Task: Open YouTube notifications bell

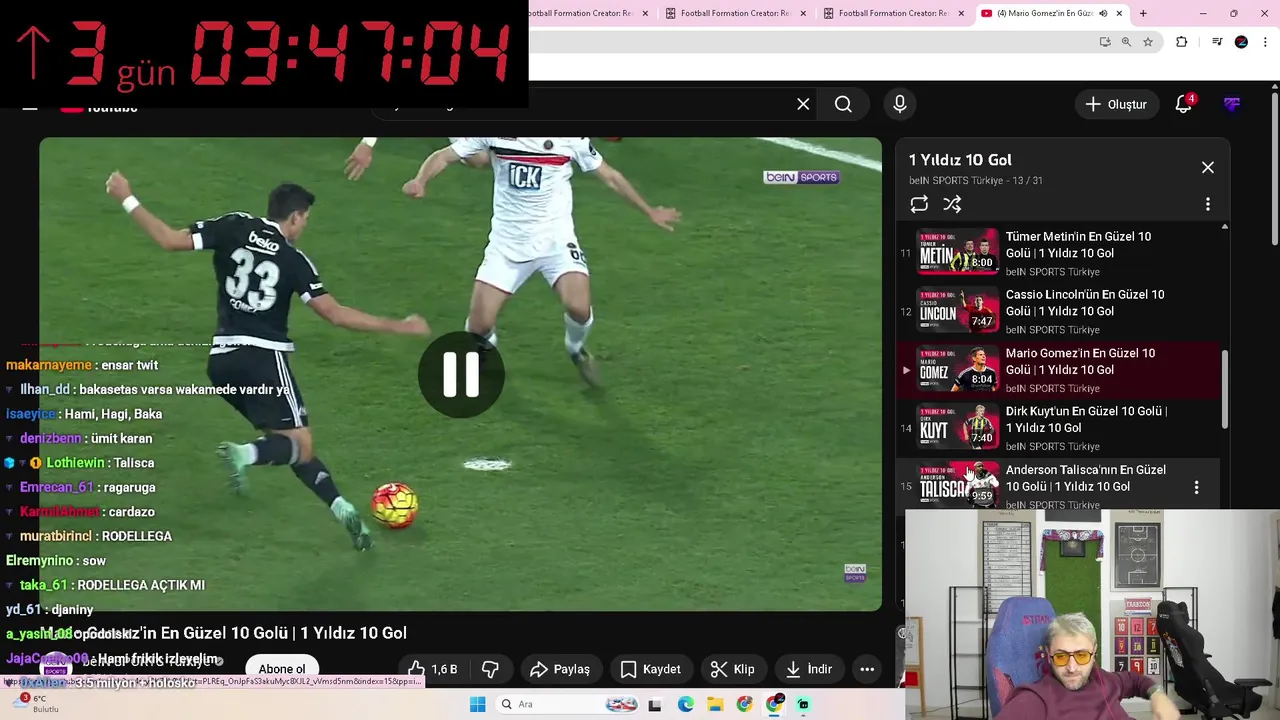Action: (x=1184, y=104)
